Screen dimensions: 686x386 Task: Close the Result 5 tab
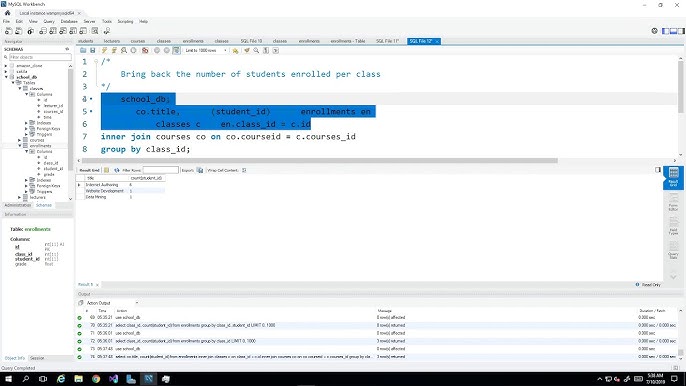[x=97, y=285]
